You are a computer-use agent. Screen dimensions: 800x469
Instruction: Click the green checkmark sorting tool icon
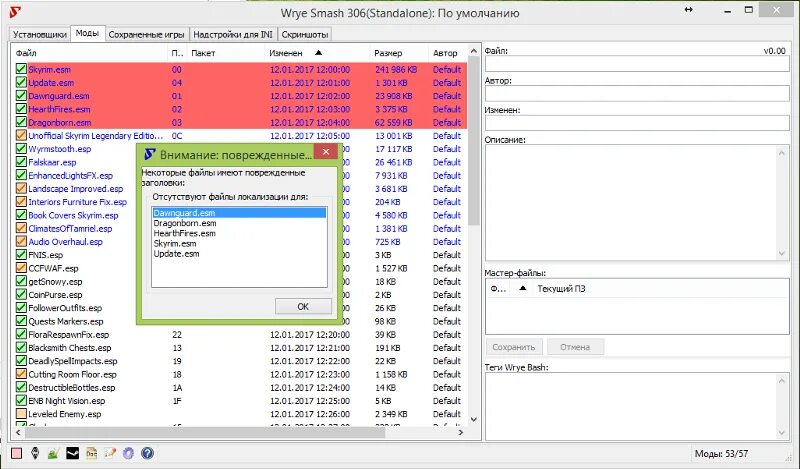coord(54,453)
